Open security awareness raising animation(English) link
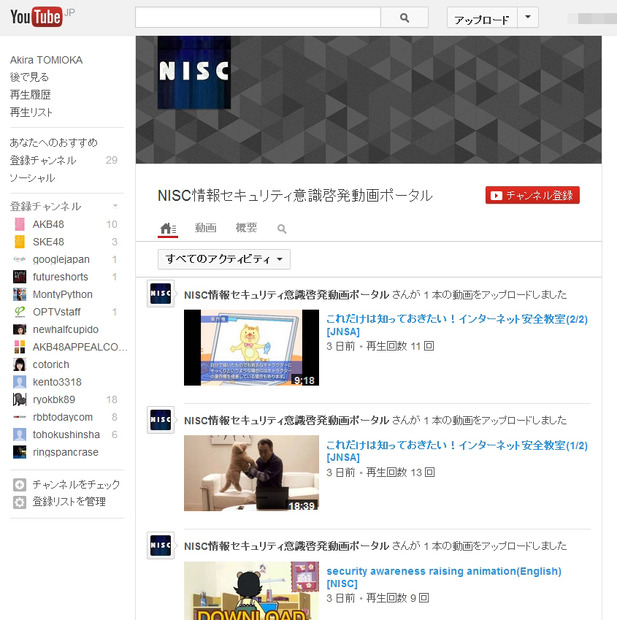The width and height of the screenshot is (617, 620). [x=444, y=577]
